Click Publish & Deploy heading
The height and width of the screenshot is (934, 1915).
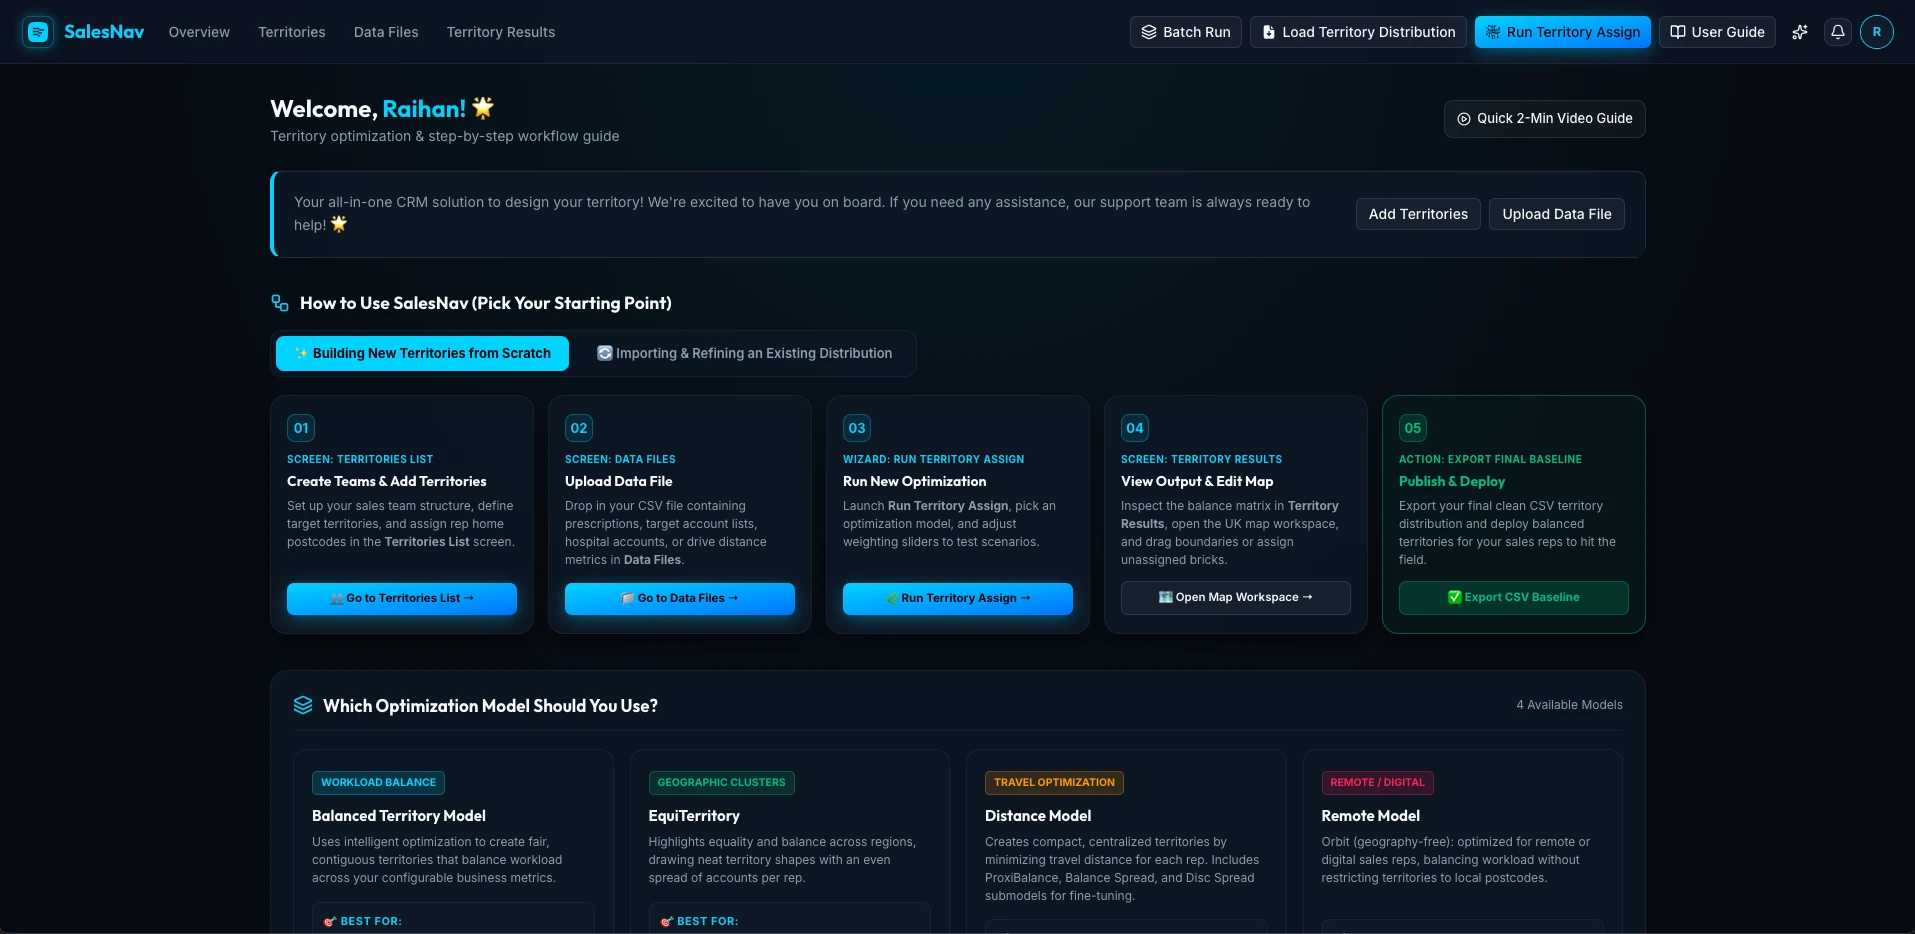click(1452, 481)
